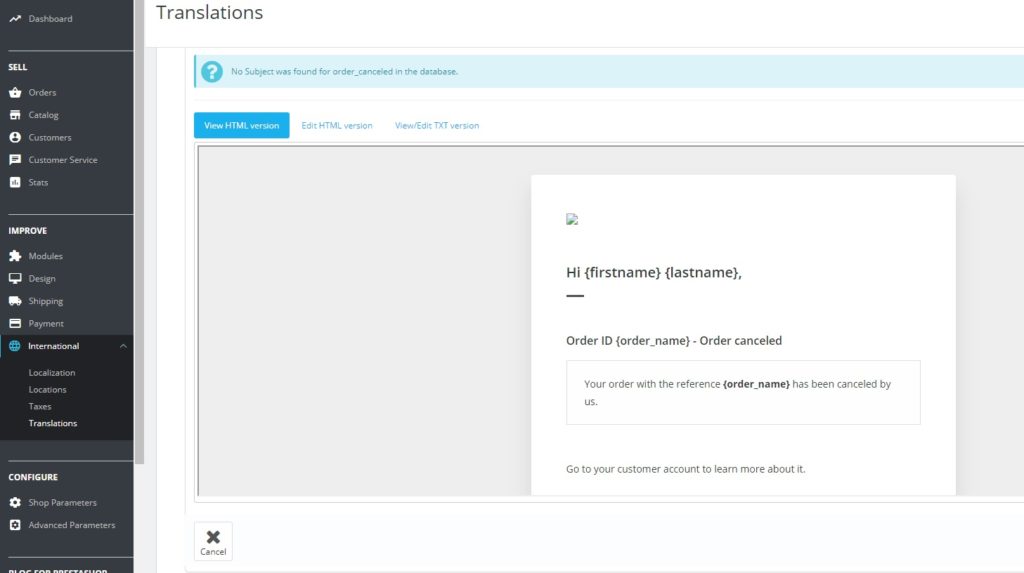Open the Locations submenu item
The image size is (1024, 573).
[x=47, y=389]
